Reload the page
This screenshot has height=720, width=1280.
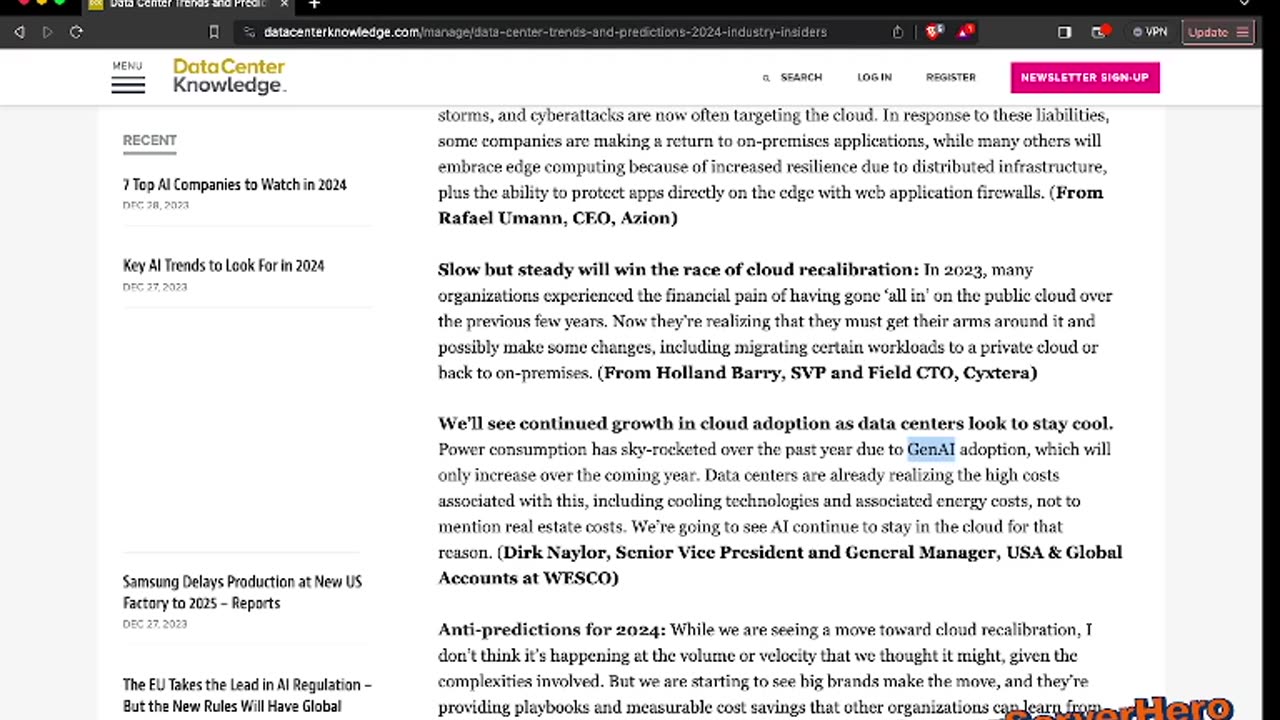coord(76,32)
